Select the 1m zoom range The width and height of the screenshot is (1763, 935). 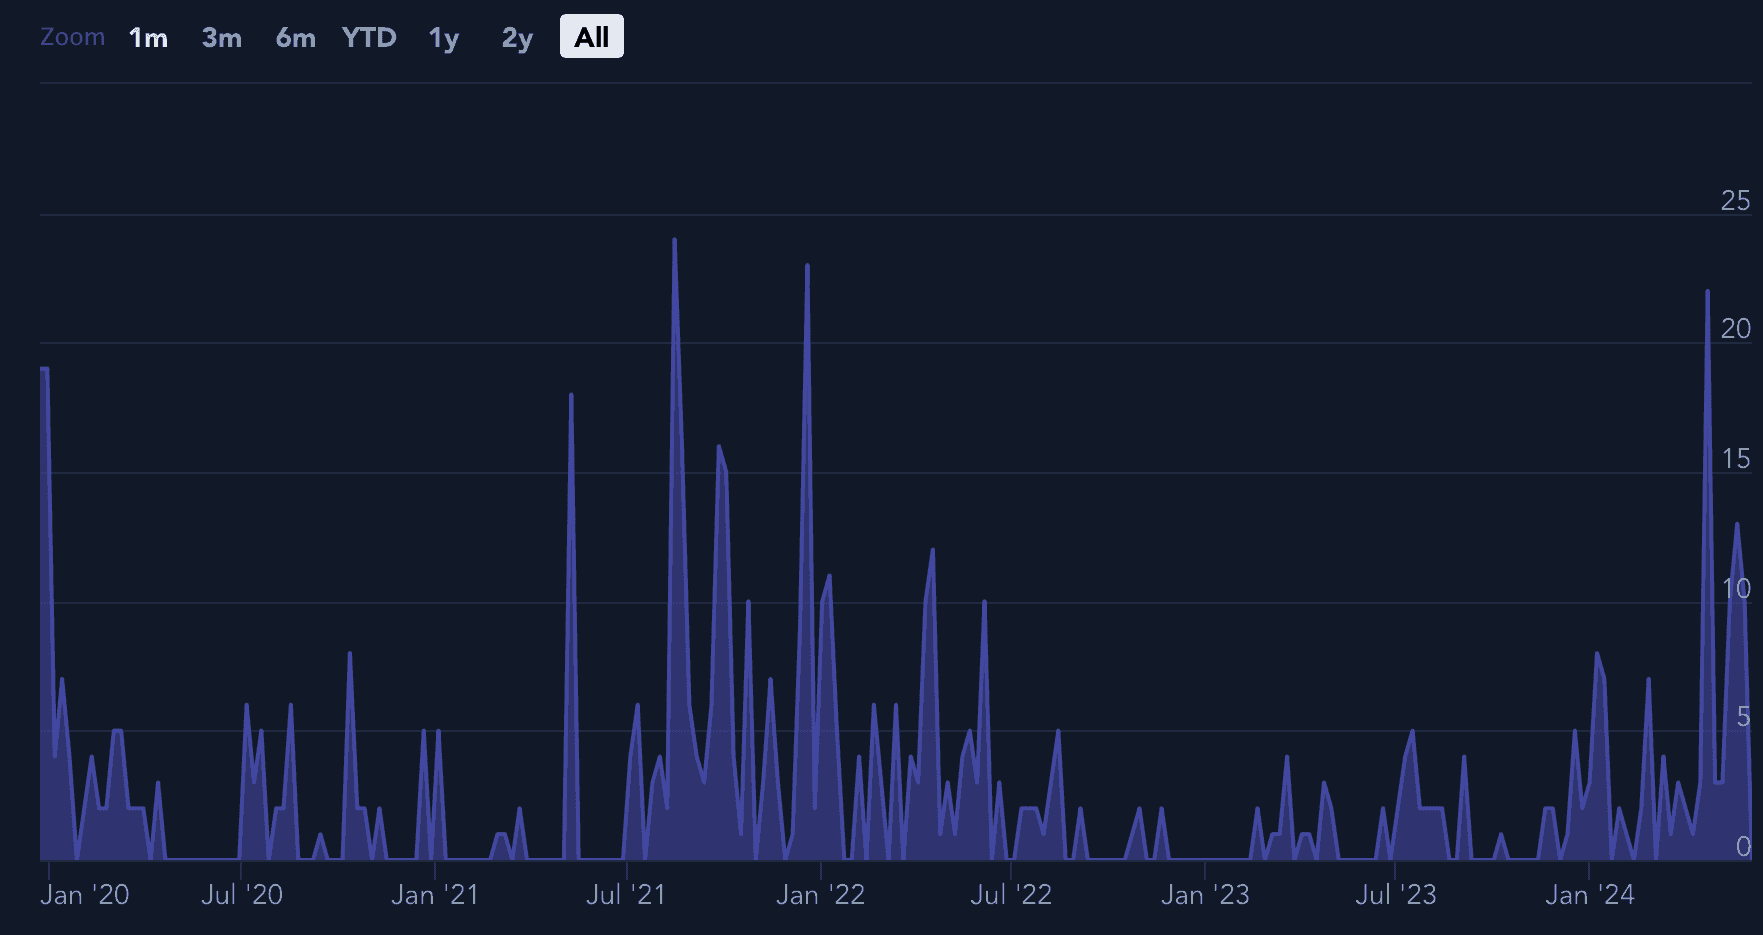pyautogui.click(x=148, y=38)
